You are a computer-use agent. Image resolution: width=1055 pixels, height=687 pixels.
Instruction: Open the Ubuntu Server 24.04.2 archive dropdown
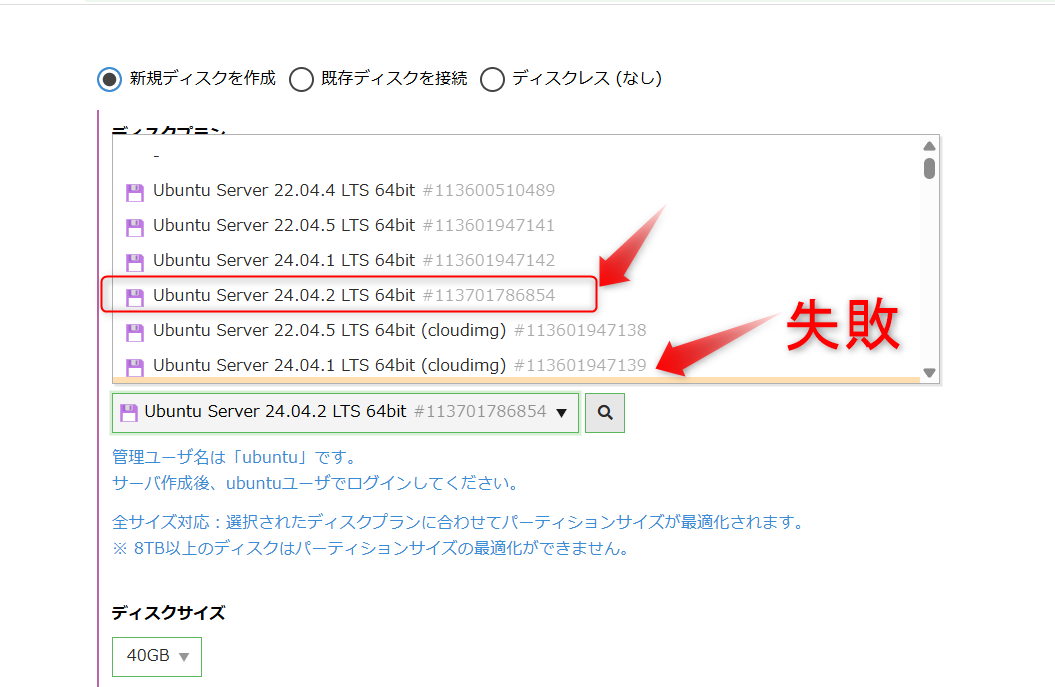(x=345, y=412)
